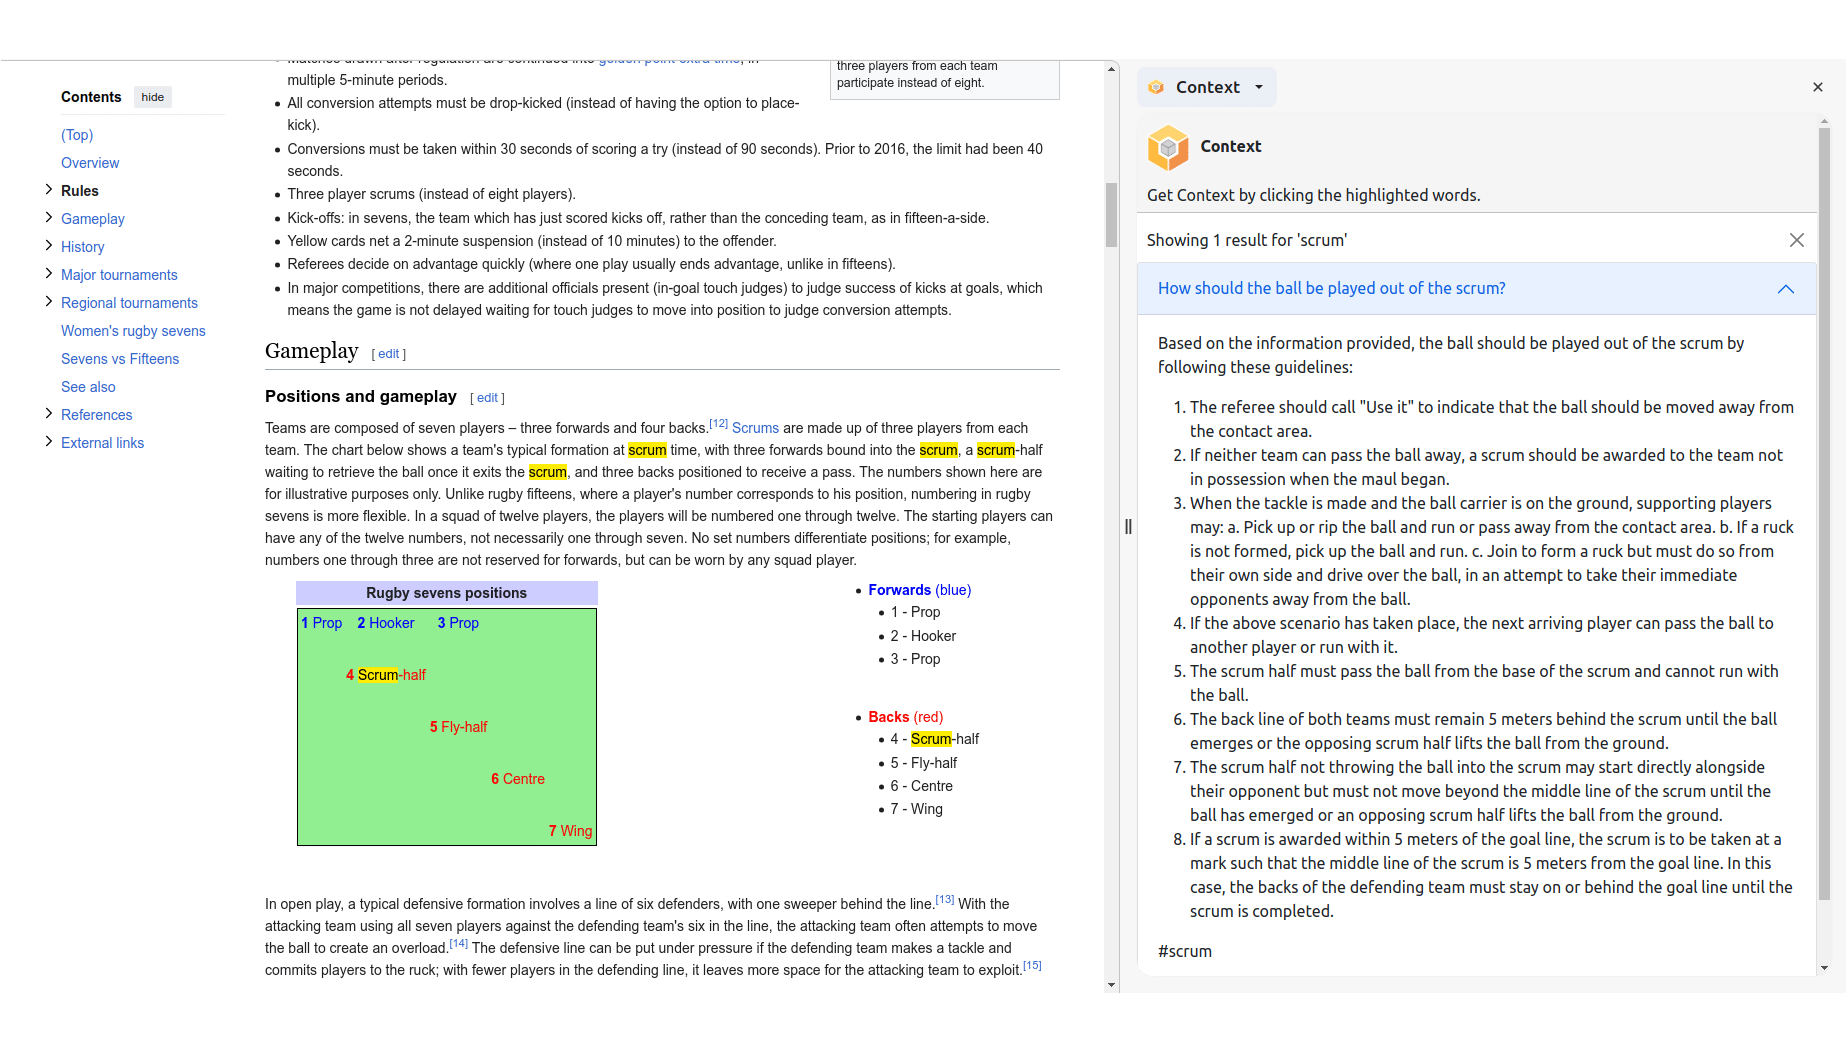The width and height of the screenshot is (1848, 1053).
Task: Collapse the scrum question accordion chevron
Action: [x=1786, y=289]
